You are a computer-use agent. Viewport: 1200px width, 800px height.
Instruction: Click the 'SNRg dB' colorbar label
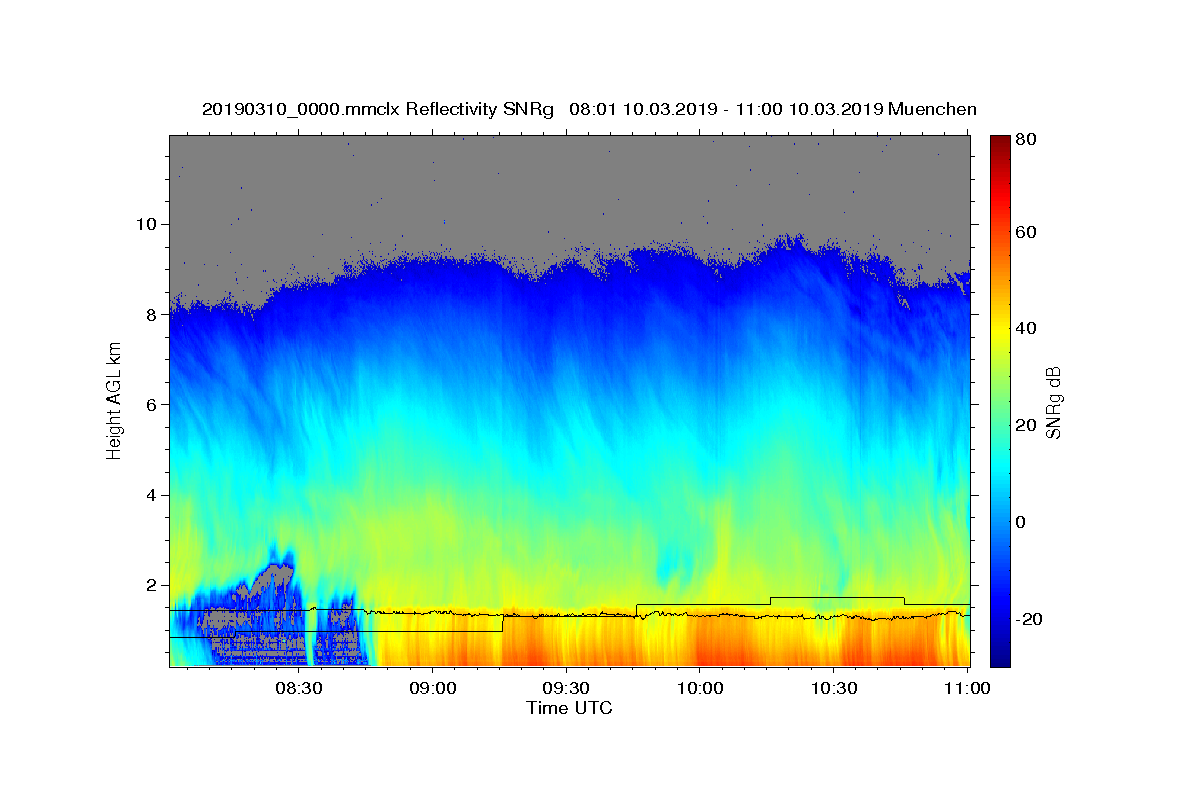1053,402
